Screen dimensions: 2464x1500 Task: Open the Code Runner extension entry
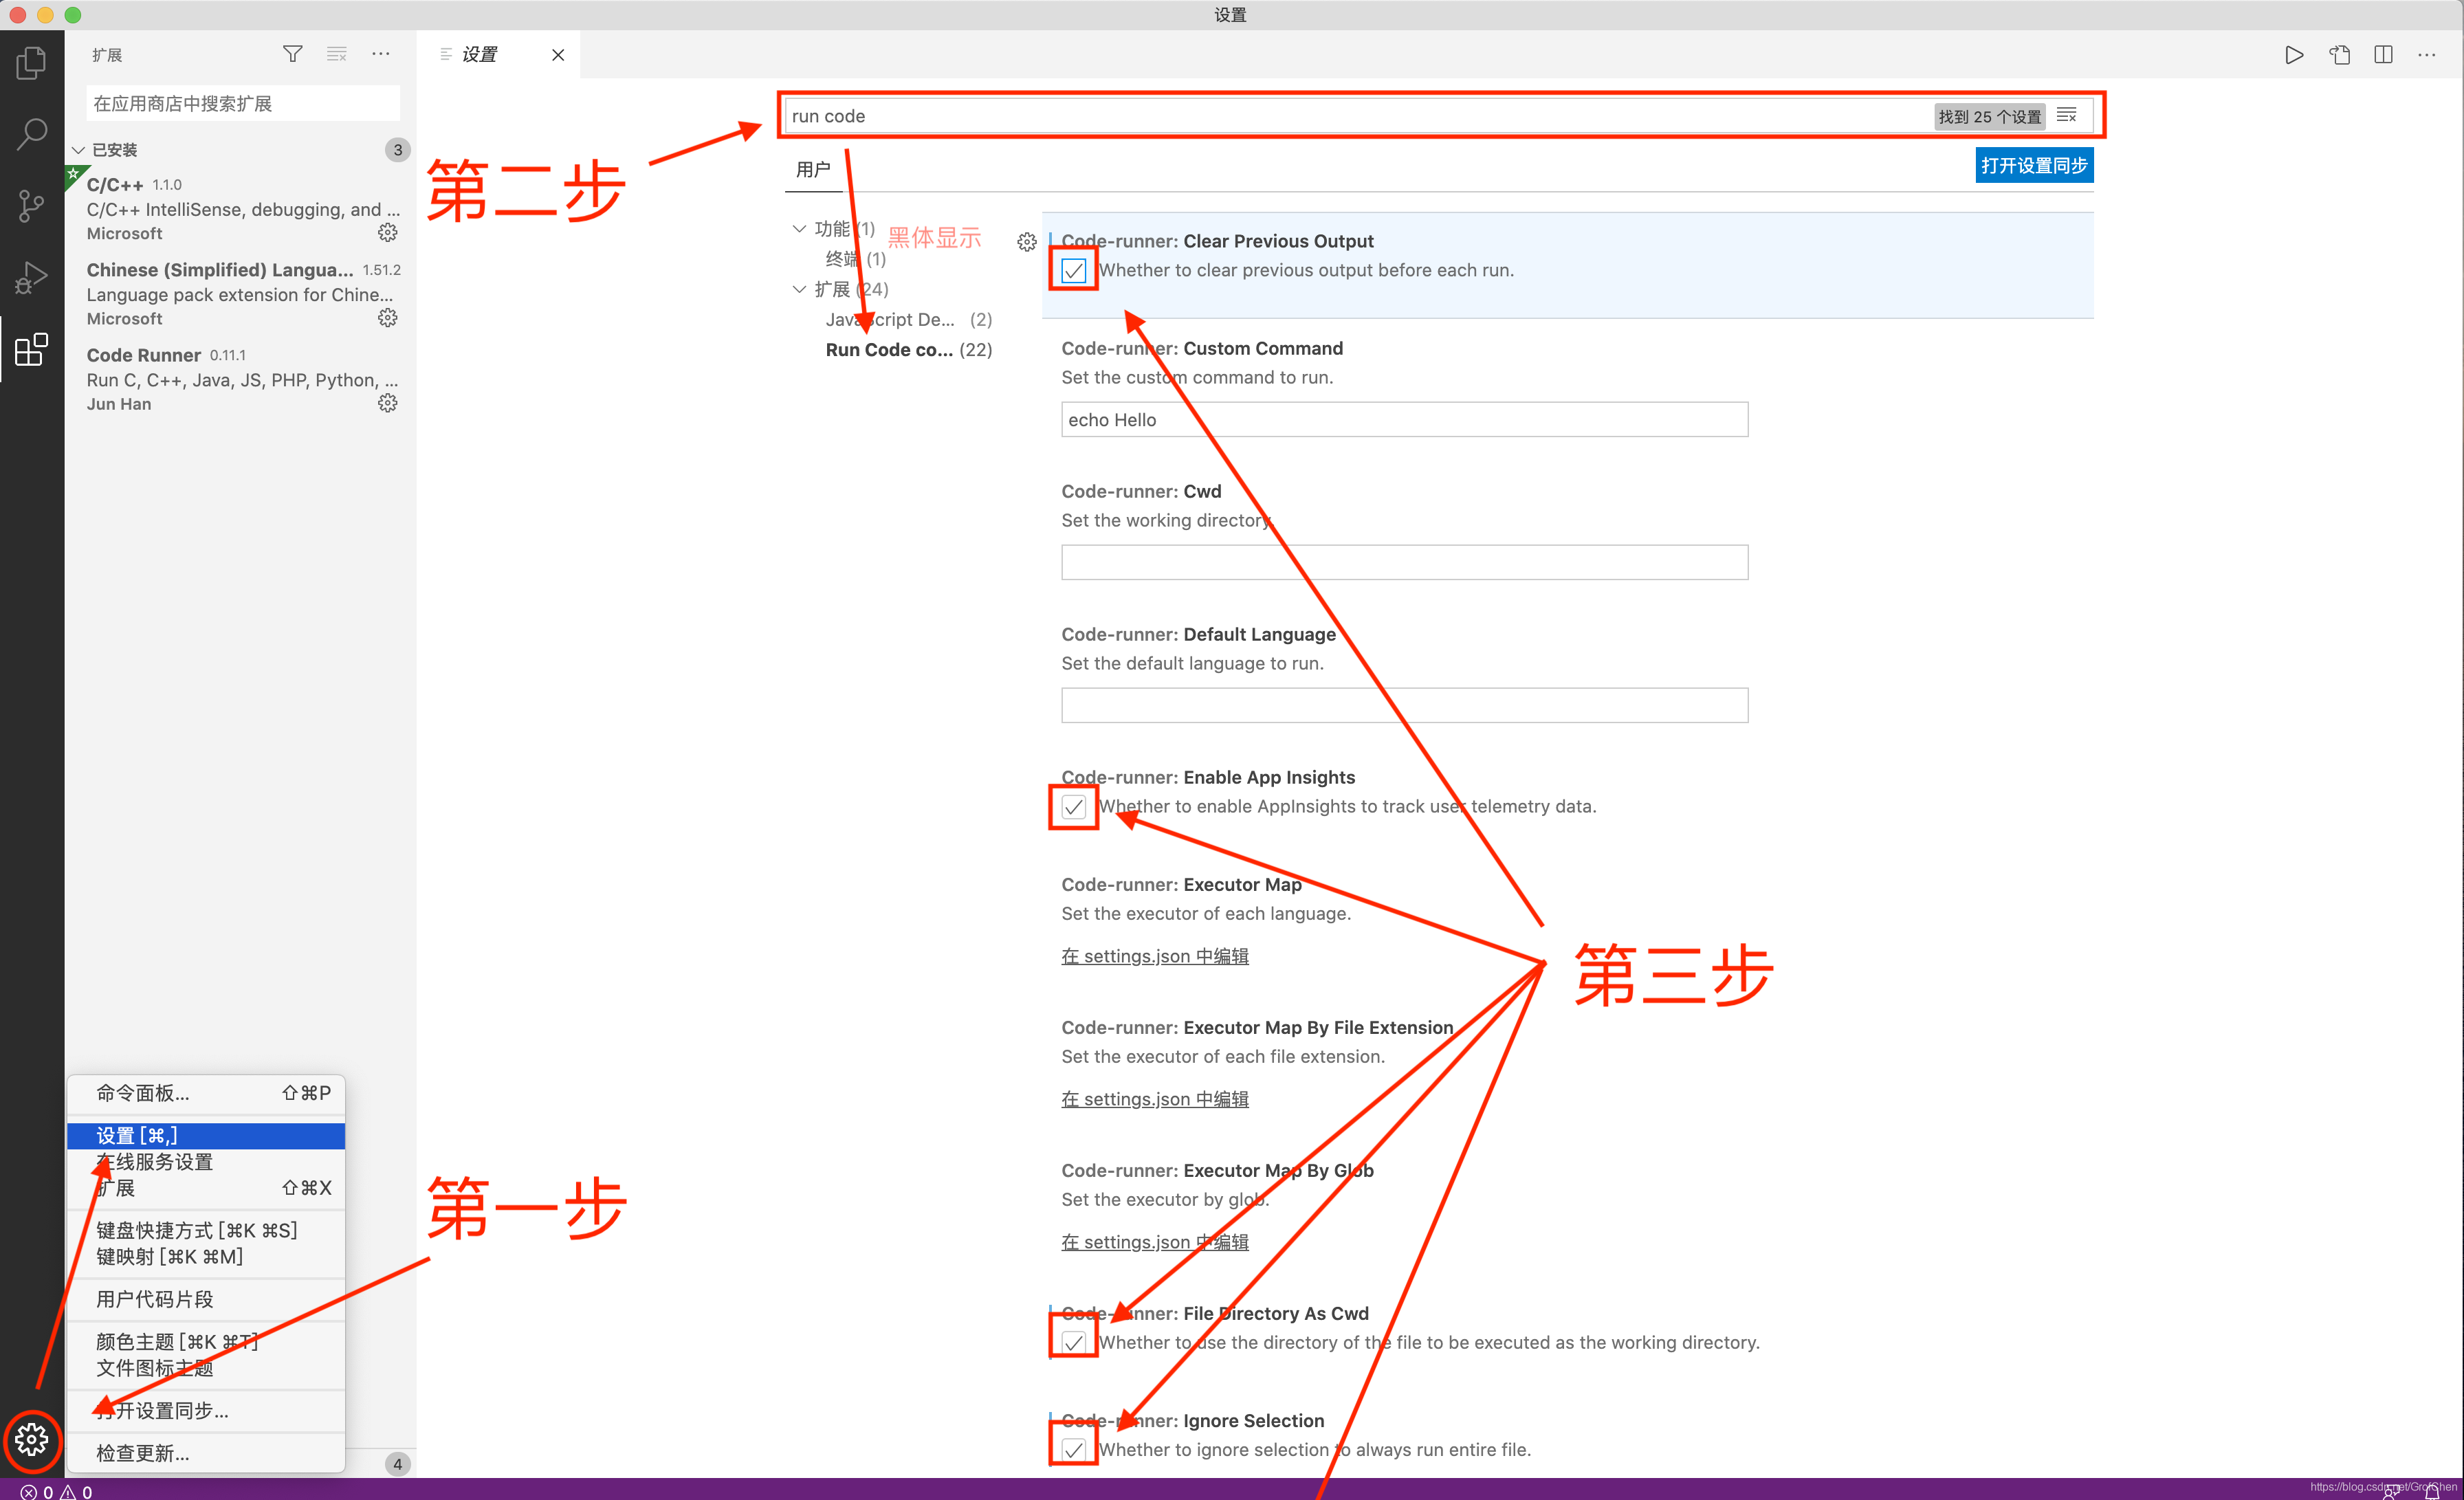pos(240,379)
